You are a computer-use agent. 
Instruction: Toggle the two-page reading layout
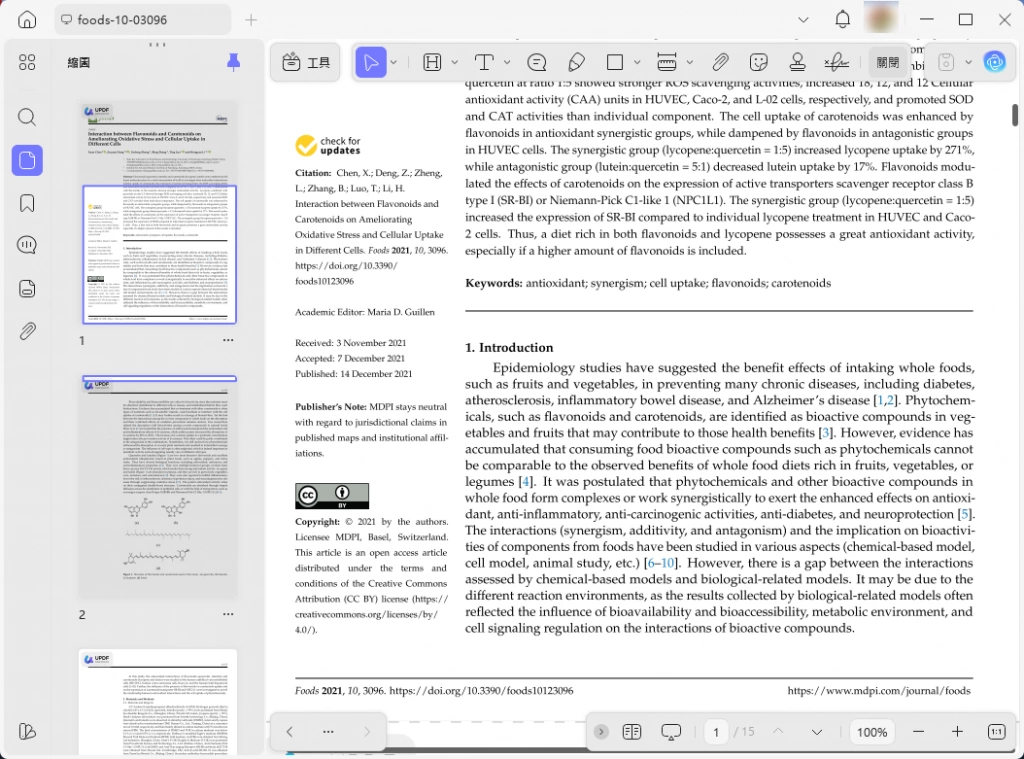click(632, 732)
